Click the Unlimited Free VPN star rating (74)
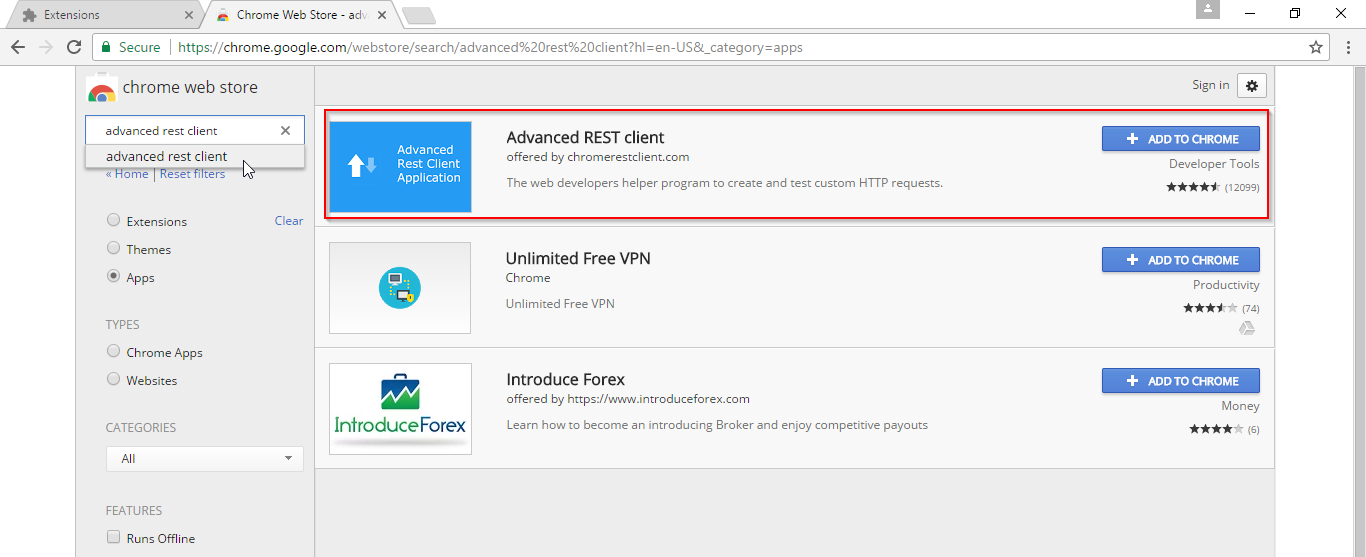Image resolution: width=1366 pixels, height=557 pixels. tap(1221, 308)
